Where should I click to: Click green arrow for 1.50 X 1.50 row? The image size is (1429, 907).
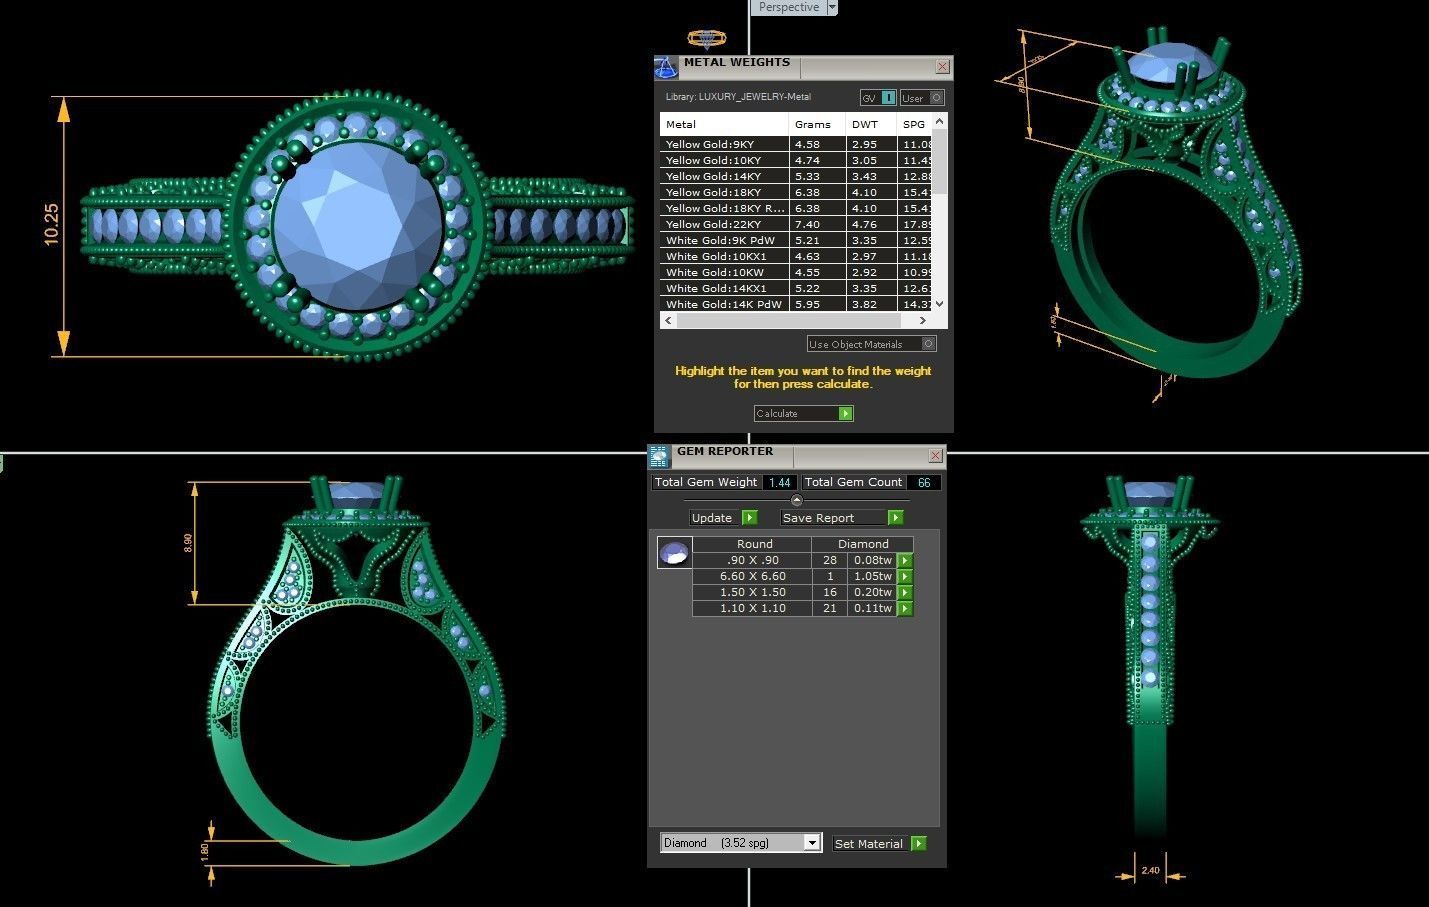pos(905,592)
